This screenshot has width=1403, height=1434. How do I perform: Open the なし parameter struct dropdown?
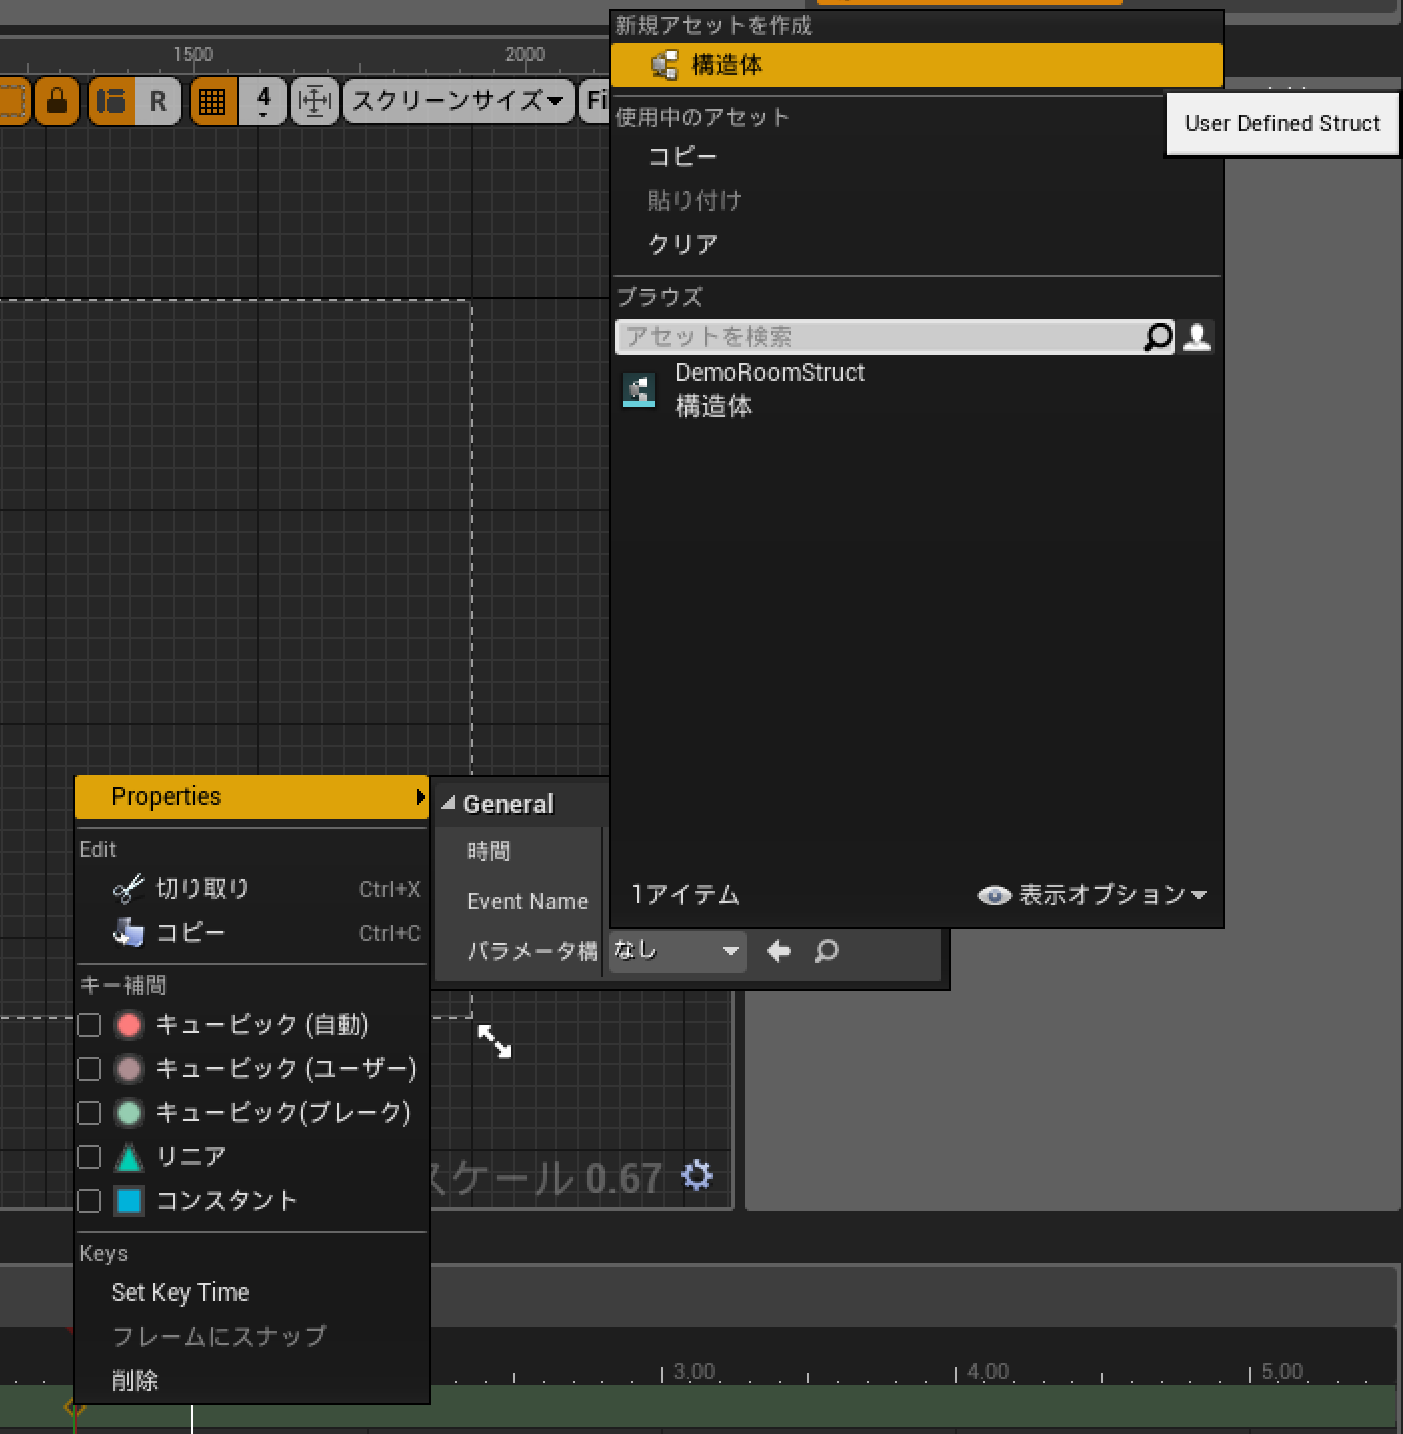(x=677, y=951)
